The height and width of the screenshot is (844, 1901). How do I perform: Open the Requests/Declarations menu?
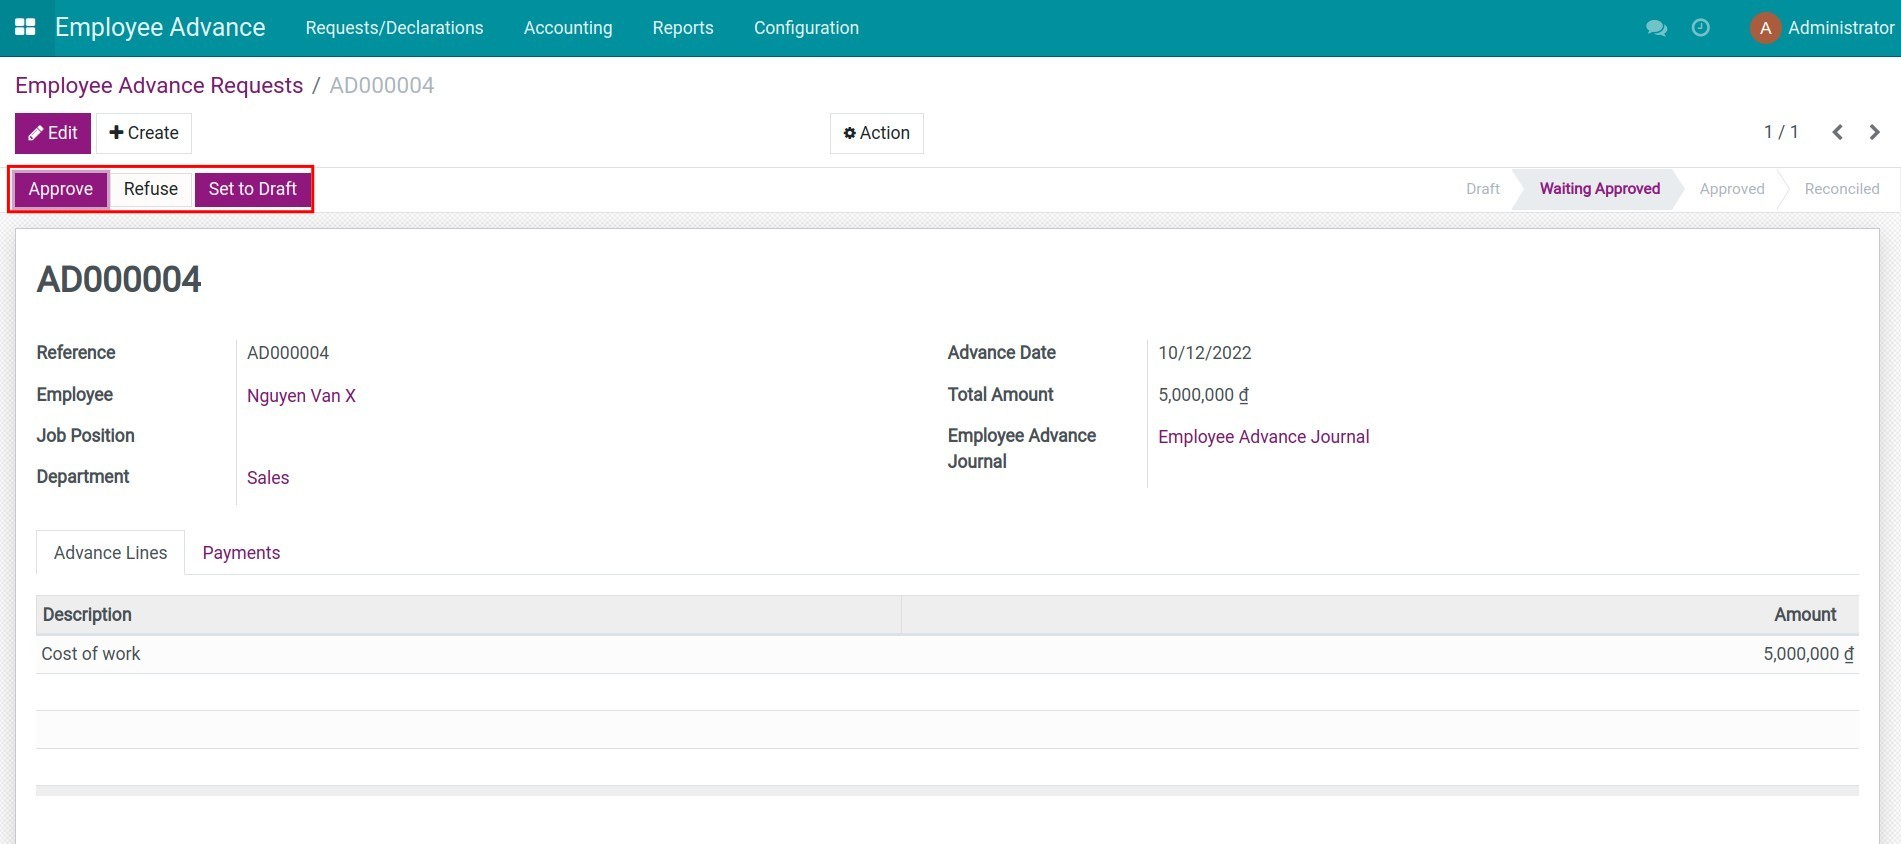(394, 28)
